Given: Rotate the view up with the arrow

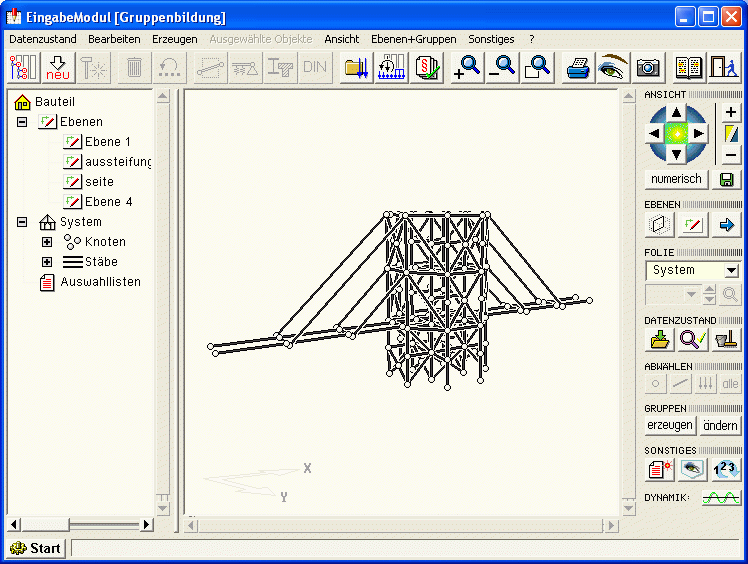Looking at the screenshot, I should click(x=677, y=113).
